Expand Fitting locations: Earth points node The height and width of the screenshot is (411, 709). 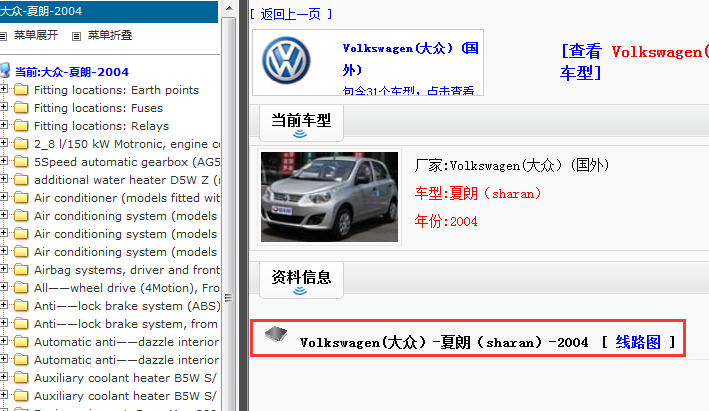4,89
